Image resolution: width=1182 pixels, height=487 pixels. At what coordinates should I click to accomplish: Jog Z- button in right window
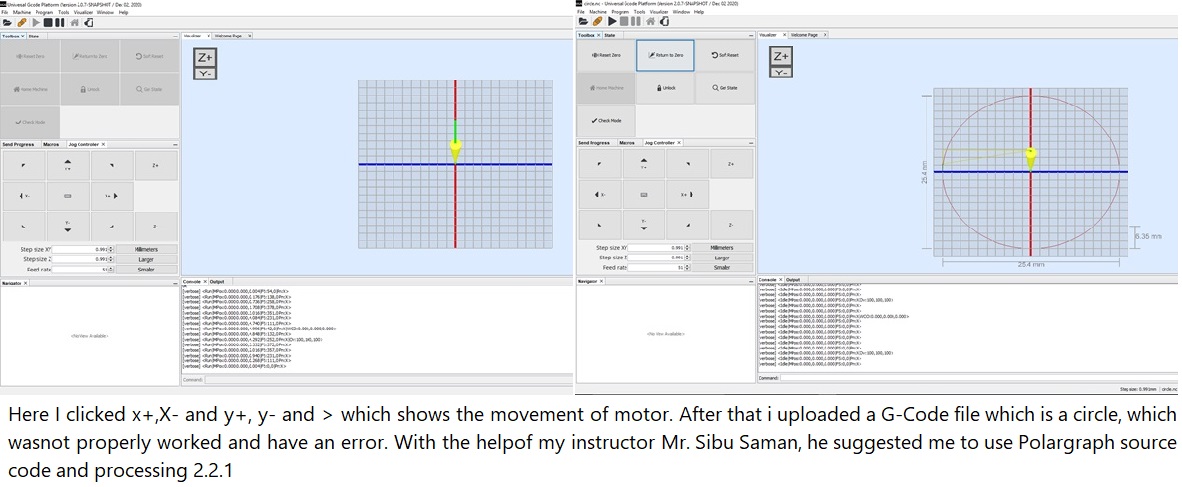coord(731,225)
